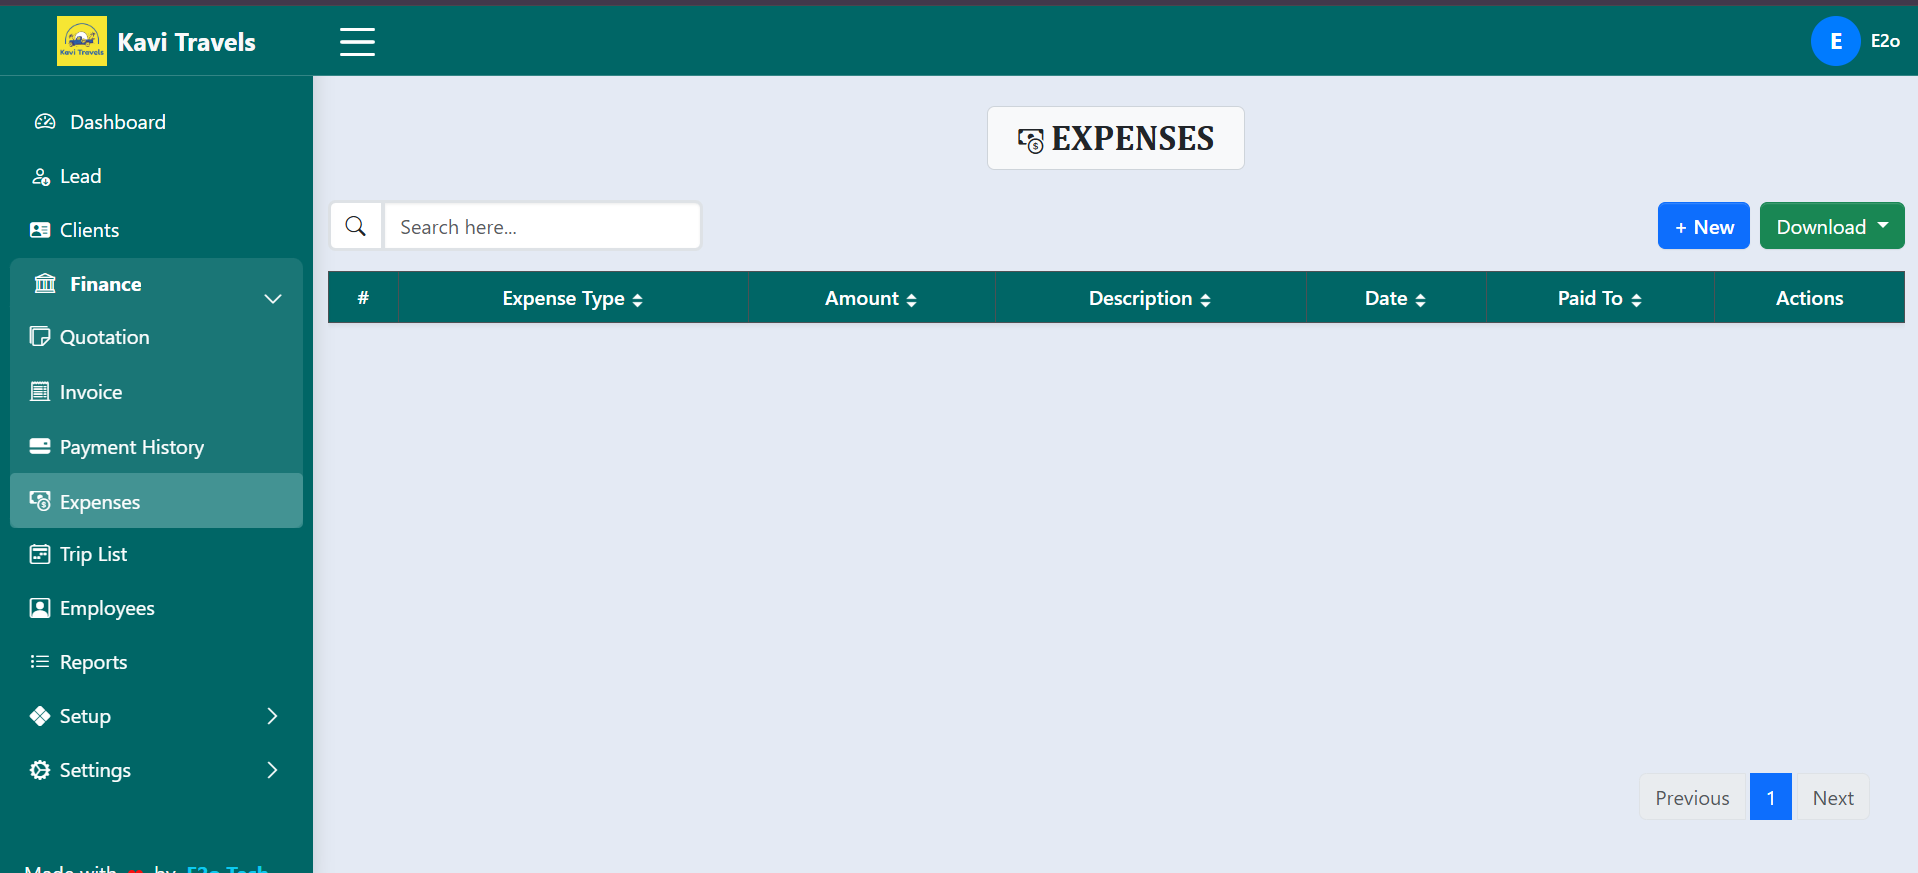Screen dimensions: 1918x873
Task: Focus the Search here input field
Action: coord(542,227)
